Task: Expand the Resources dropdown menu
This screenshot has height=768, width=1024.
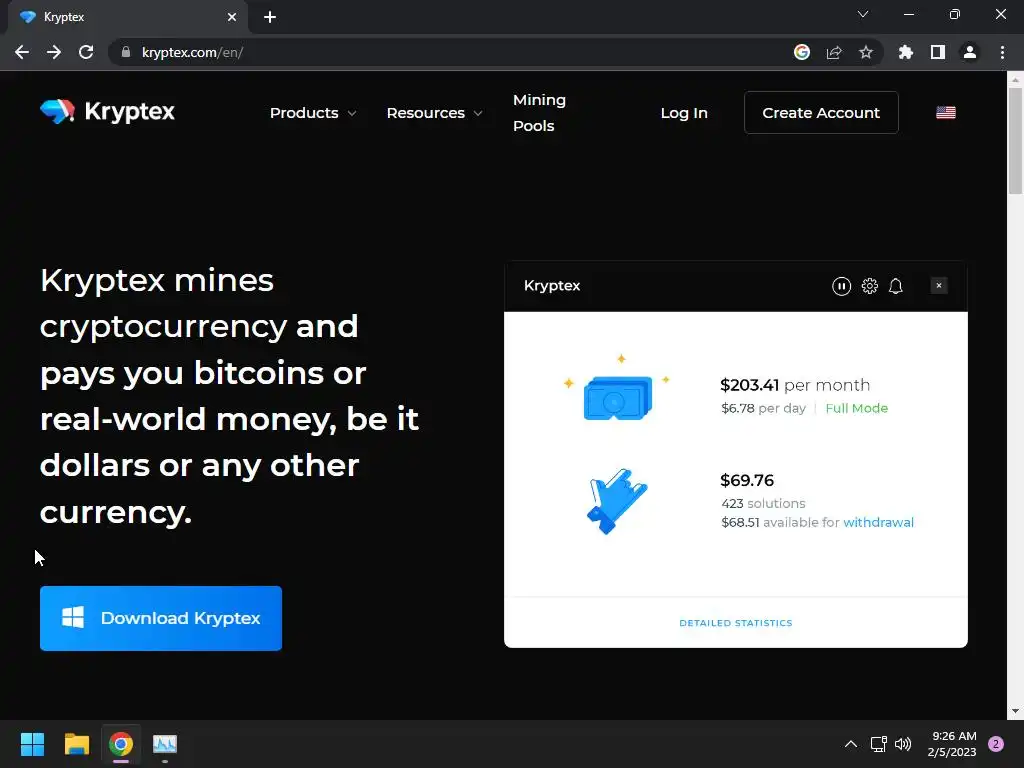Action: click(434, 113)
